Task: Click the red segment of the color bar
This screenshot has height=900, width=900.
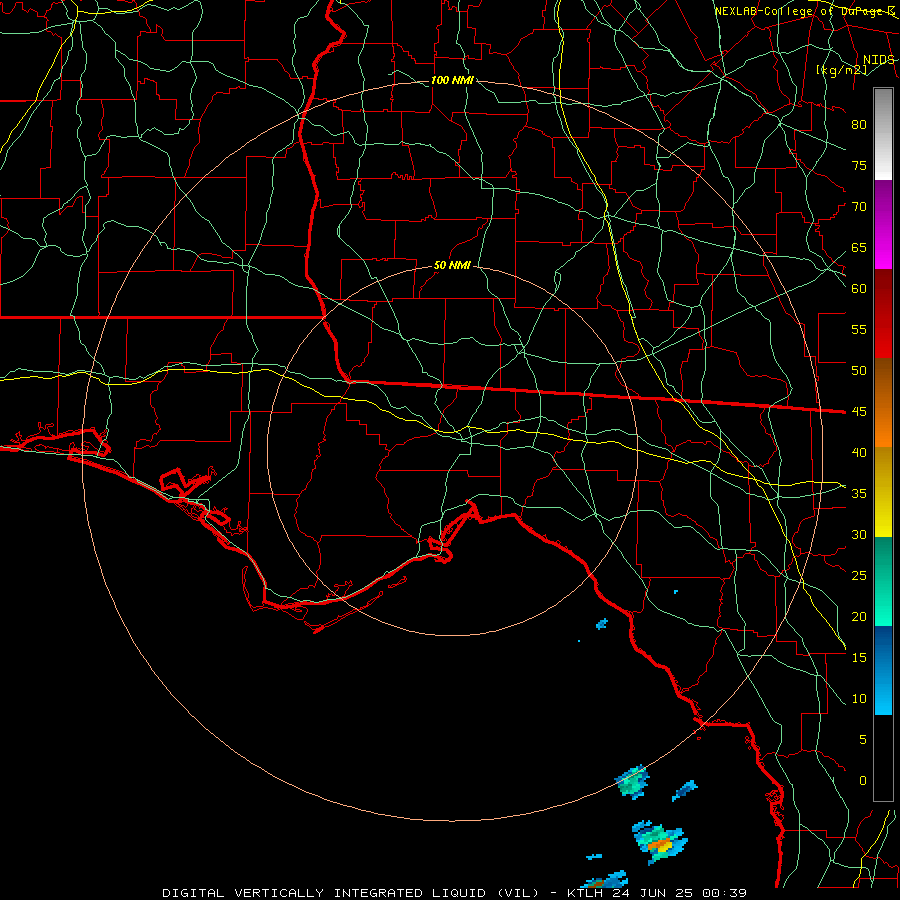Action: tap(883, 313)
